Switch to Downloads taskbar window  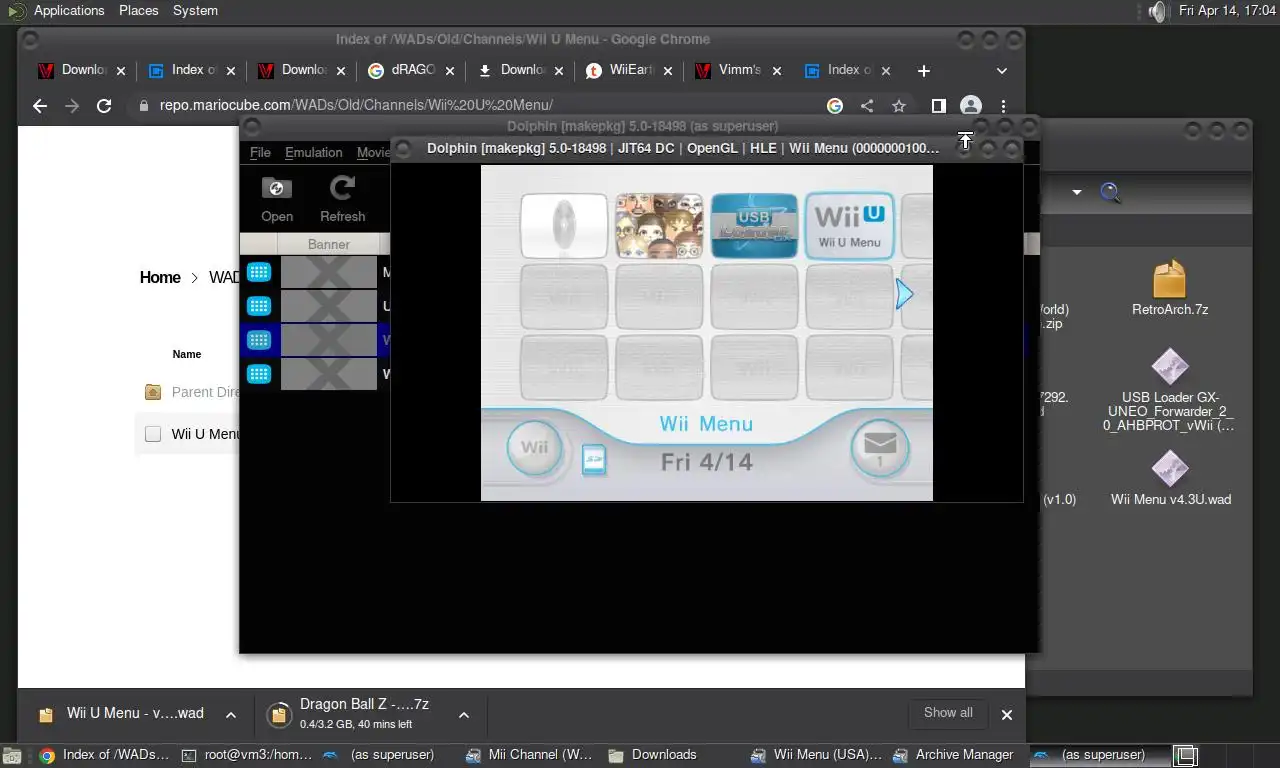(x=652, y=755)
